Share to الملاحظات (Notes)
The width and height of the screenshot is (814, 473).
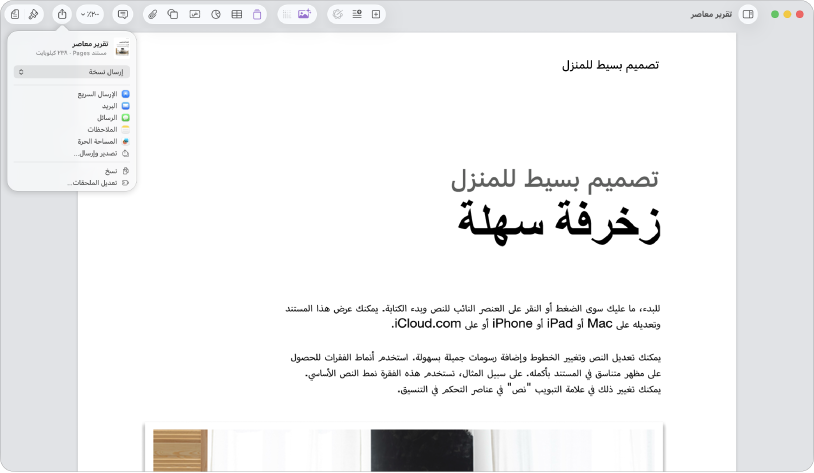[x=108, y=129]
